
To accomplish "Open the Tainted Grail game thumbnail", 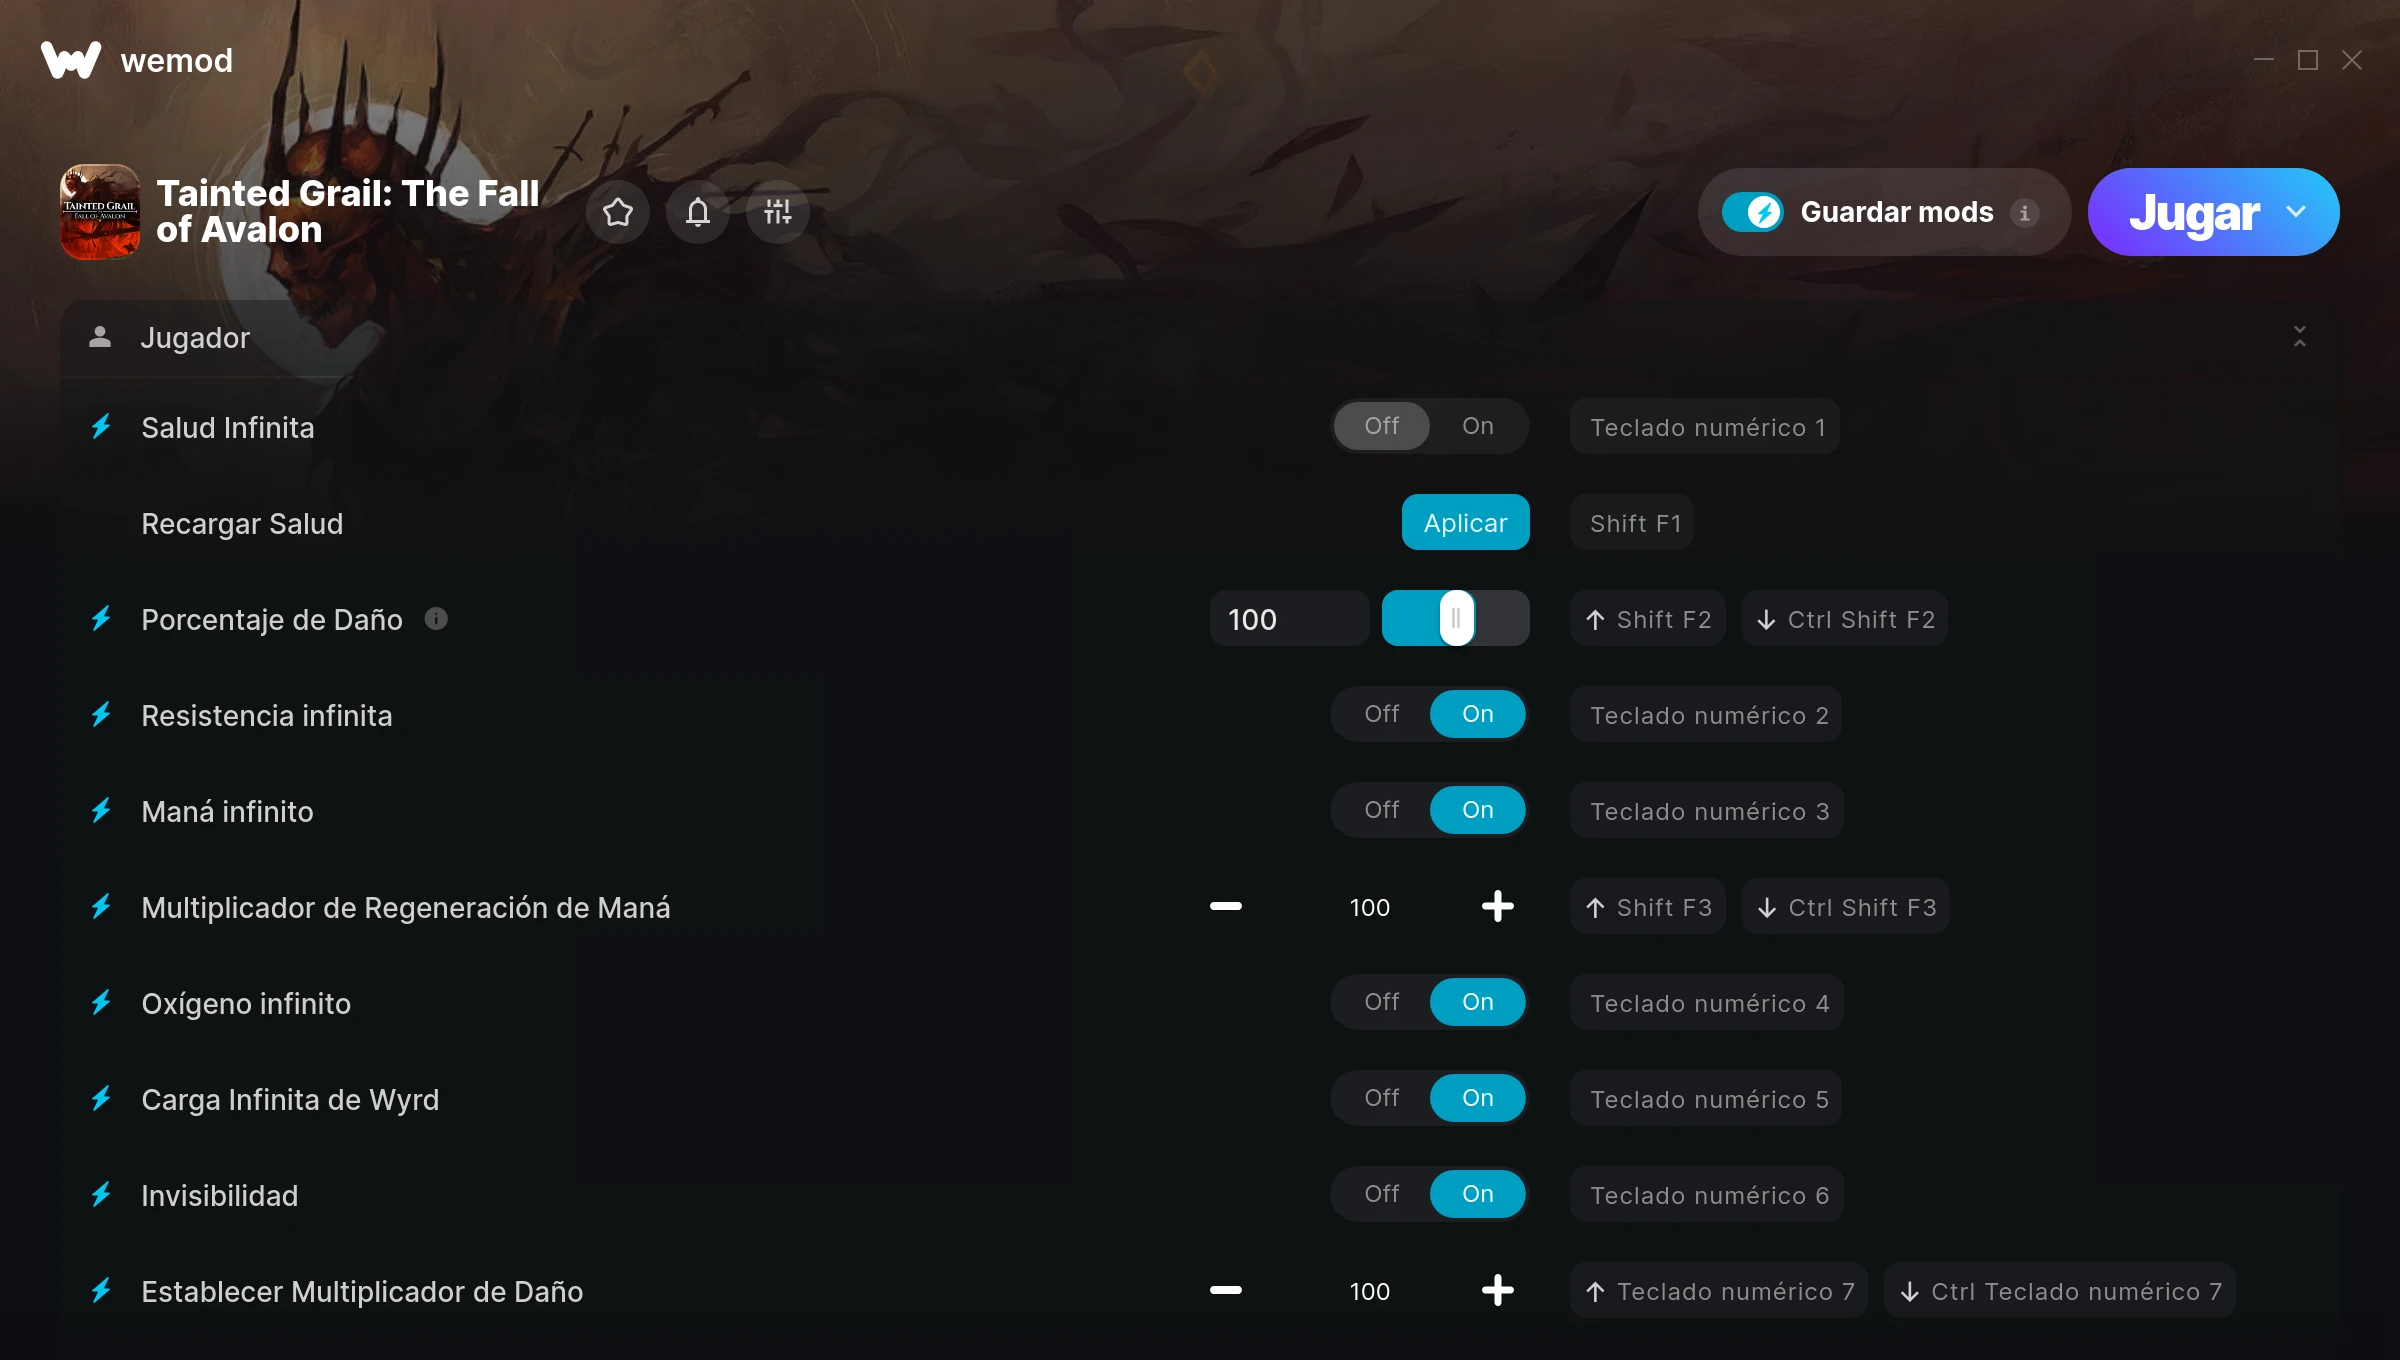I will [100, 212].
